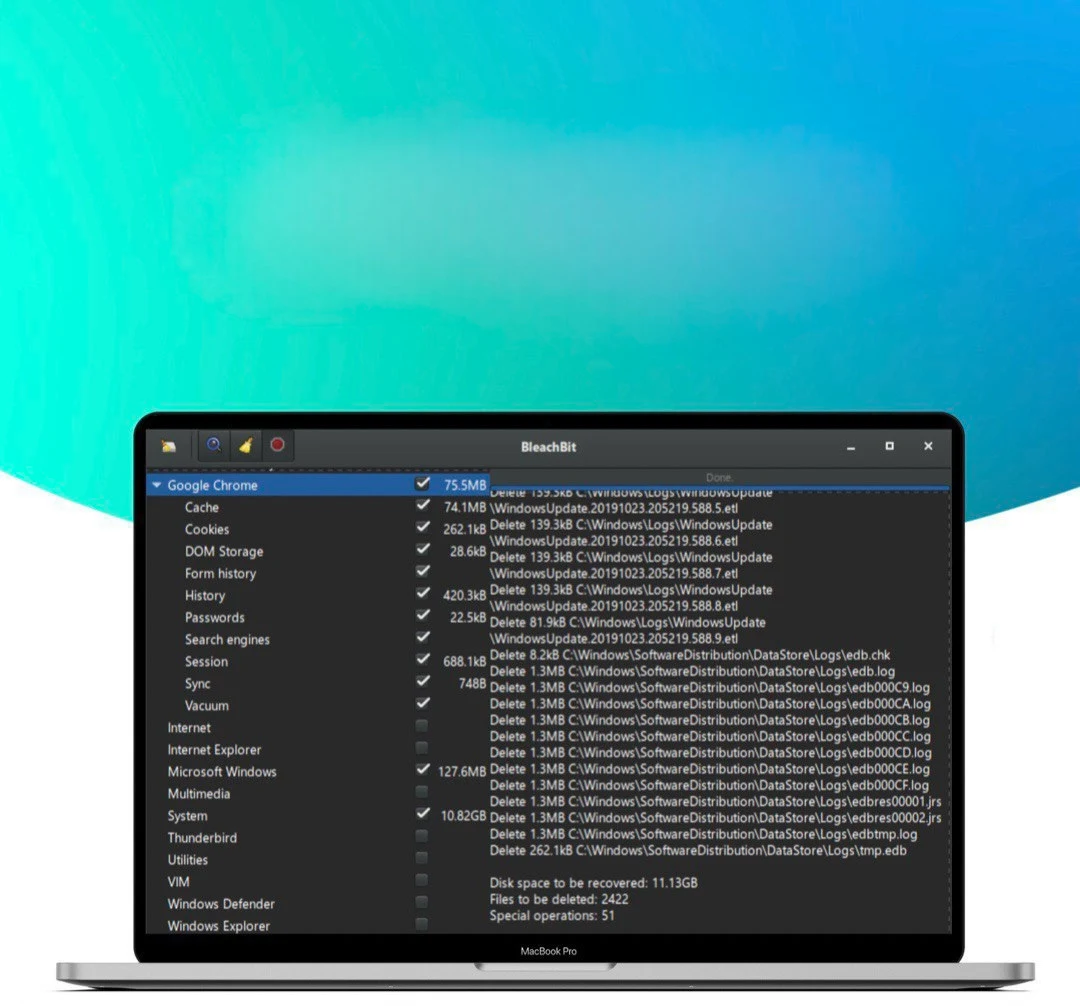Select the Thunderbird tree item

(x=202, y=838)
